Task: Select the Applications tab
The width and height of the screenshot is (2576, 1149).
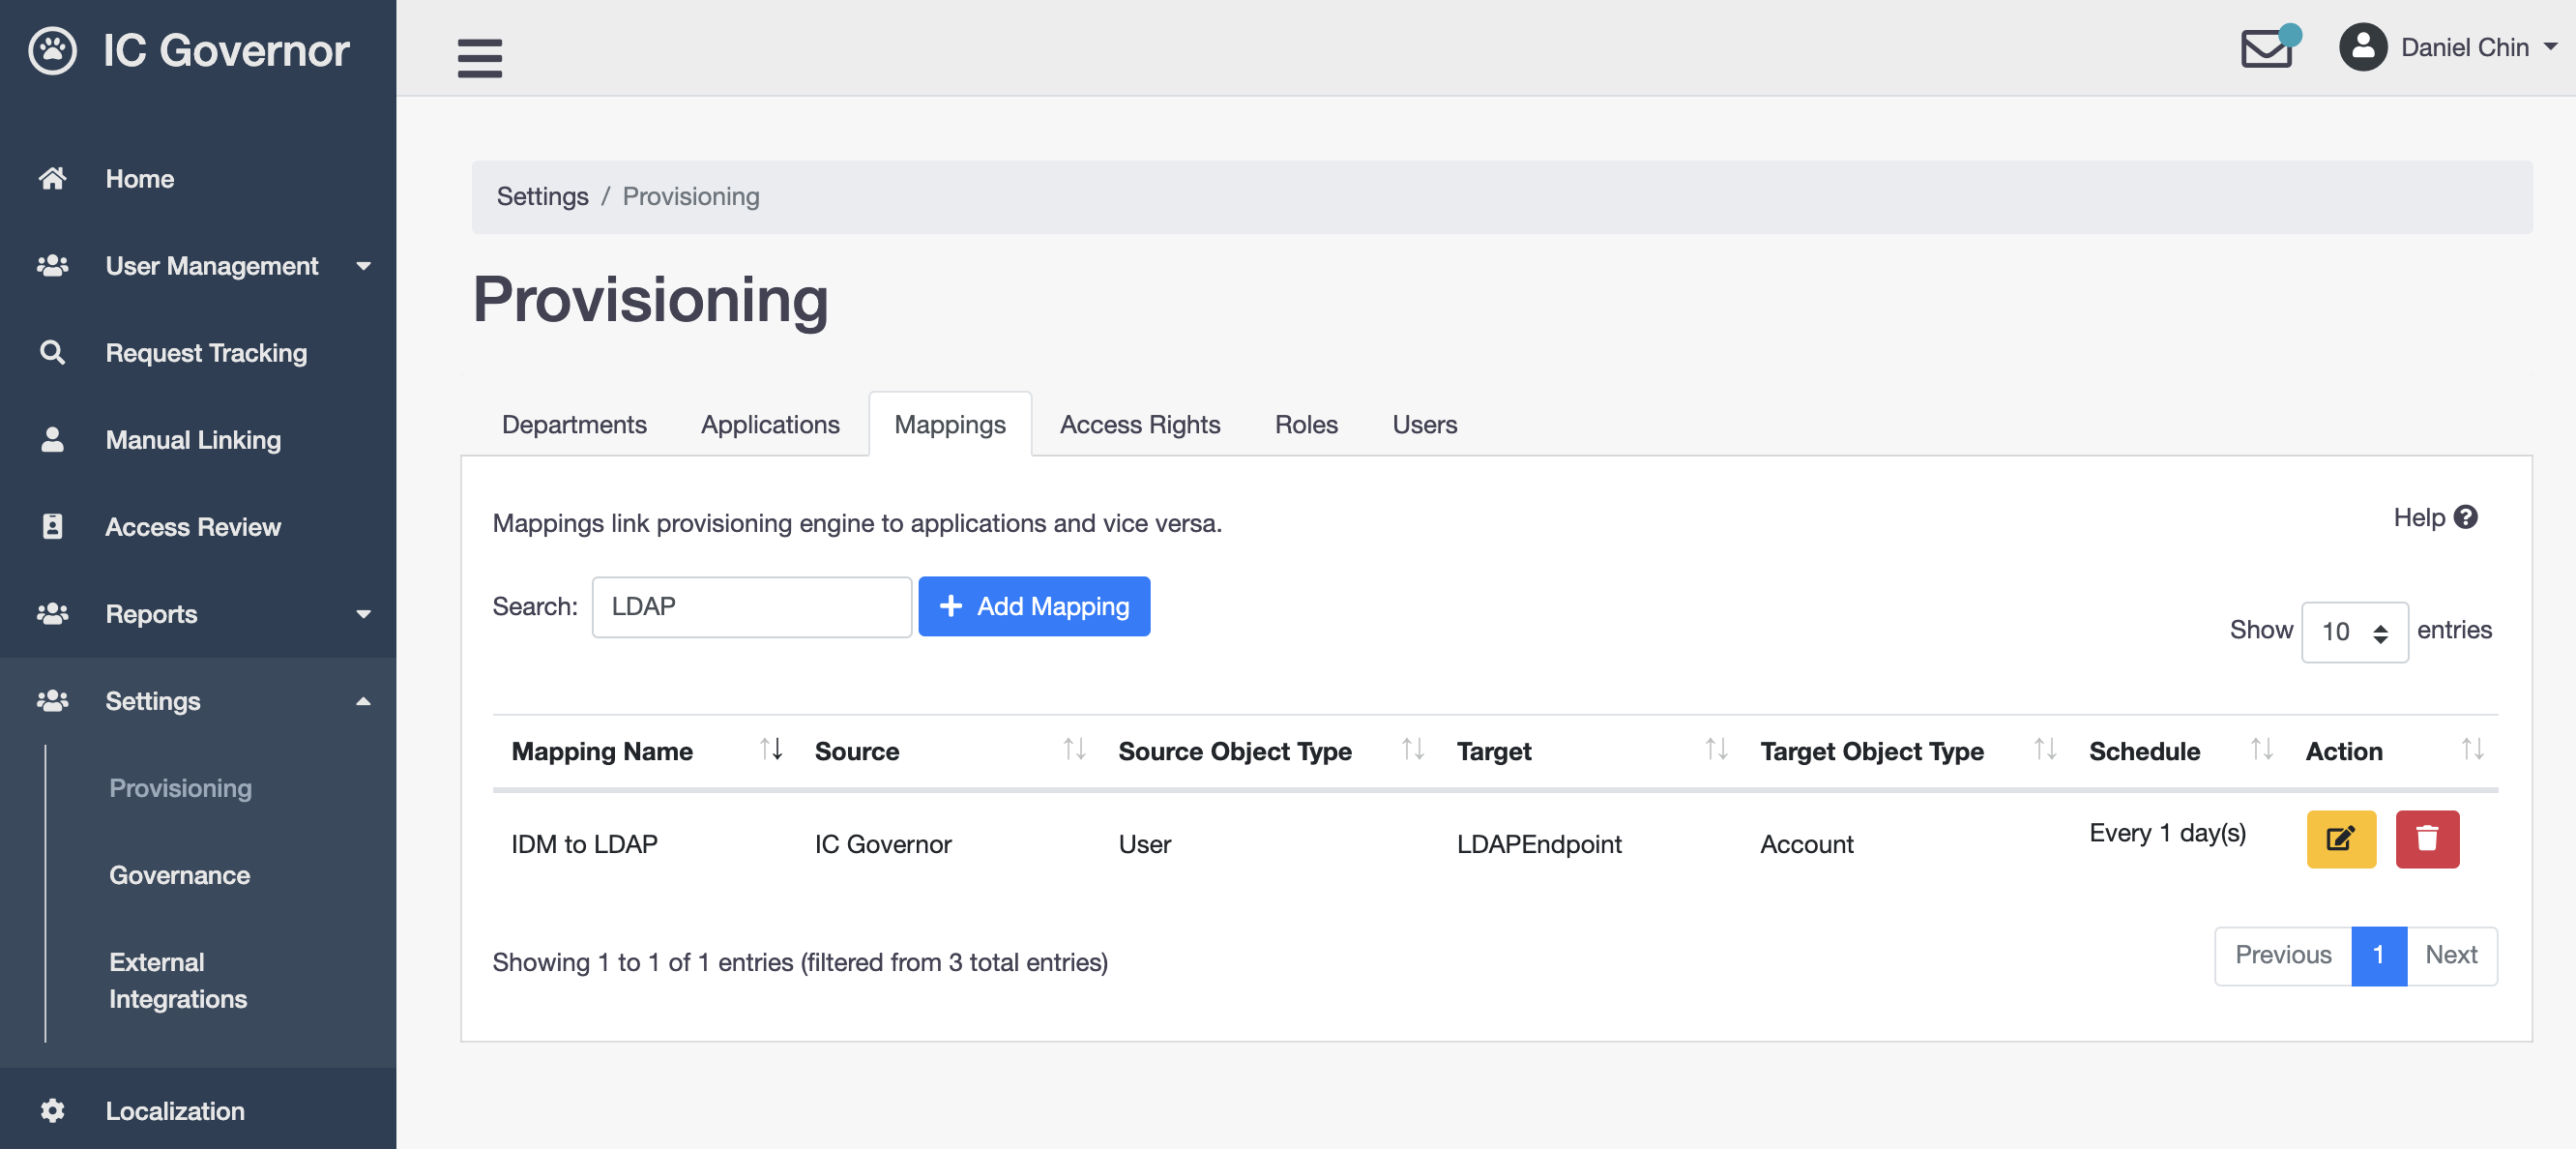Action: point(771,424)
